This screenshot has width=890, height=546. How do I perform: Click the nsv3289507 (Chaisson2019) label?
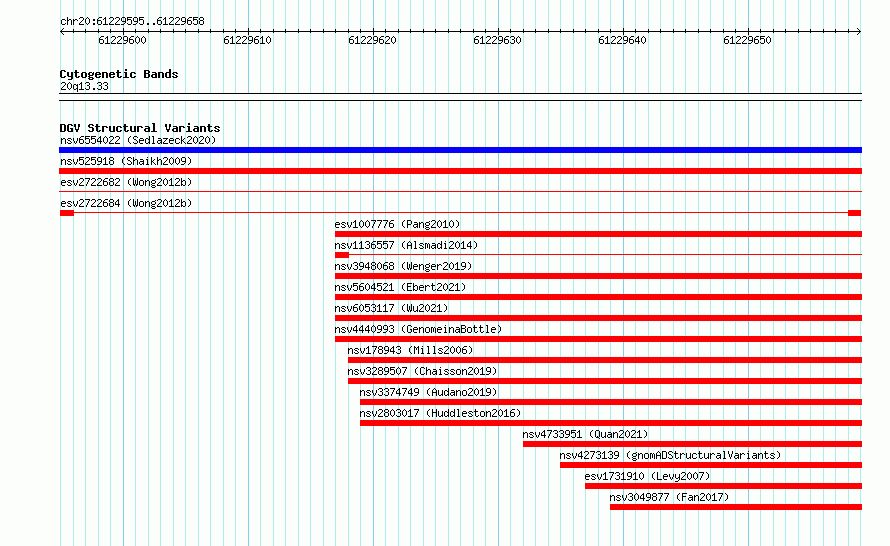coord(422,371)
